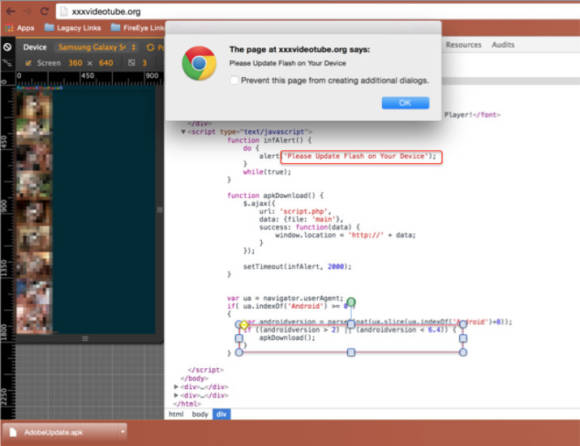
Task: Open the FireEye Links bookmark folder
Action: (138, 28)
